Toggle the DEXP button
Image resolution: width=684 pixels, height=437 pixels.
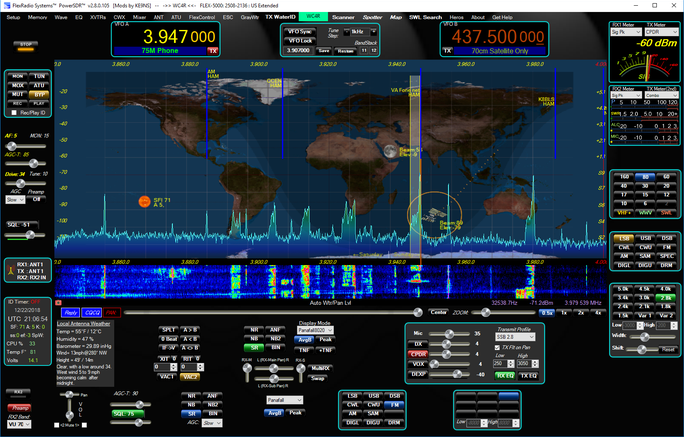tap(418, 374)
